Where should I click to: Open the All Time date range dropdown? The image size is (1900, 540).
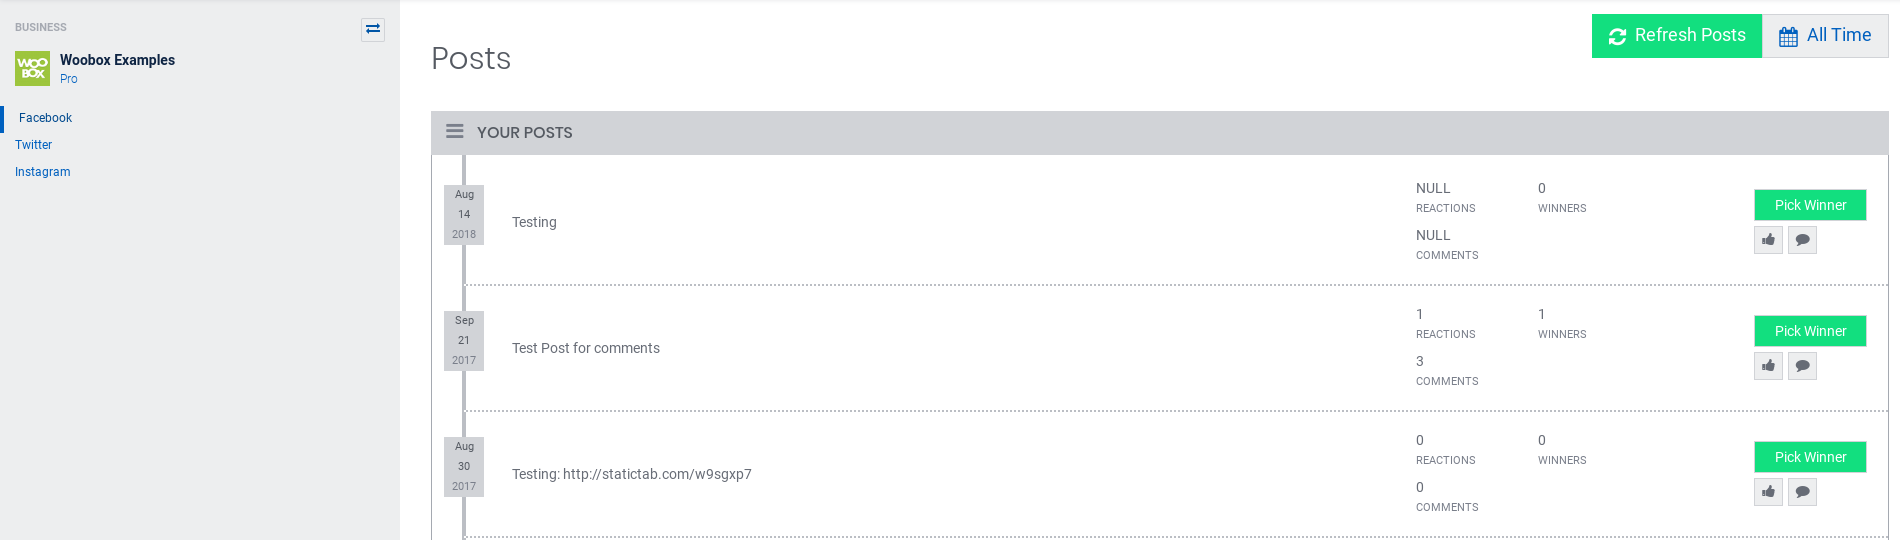click(x=1825, y=36)
